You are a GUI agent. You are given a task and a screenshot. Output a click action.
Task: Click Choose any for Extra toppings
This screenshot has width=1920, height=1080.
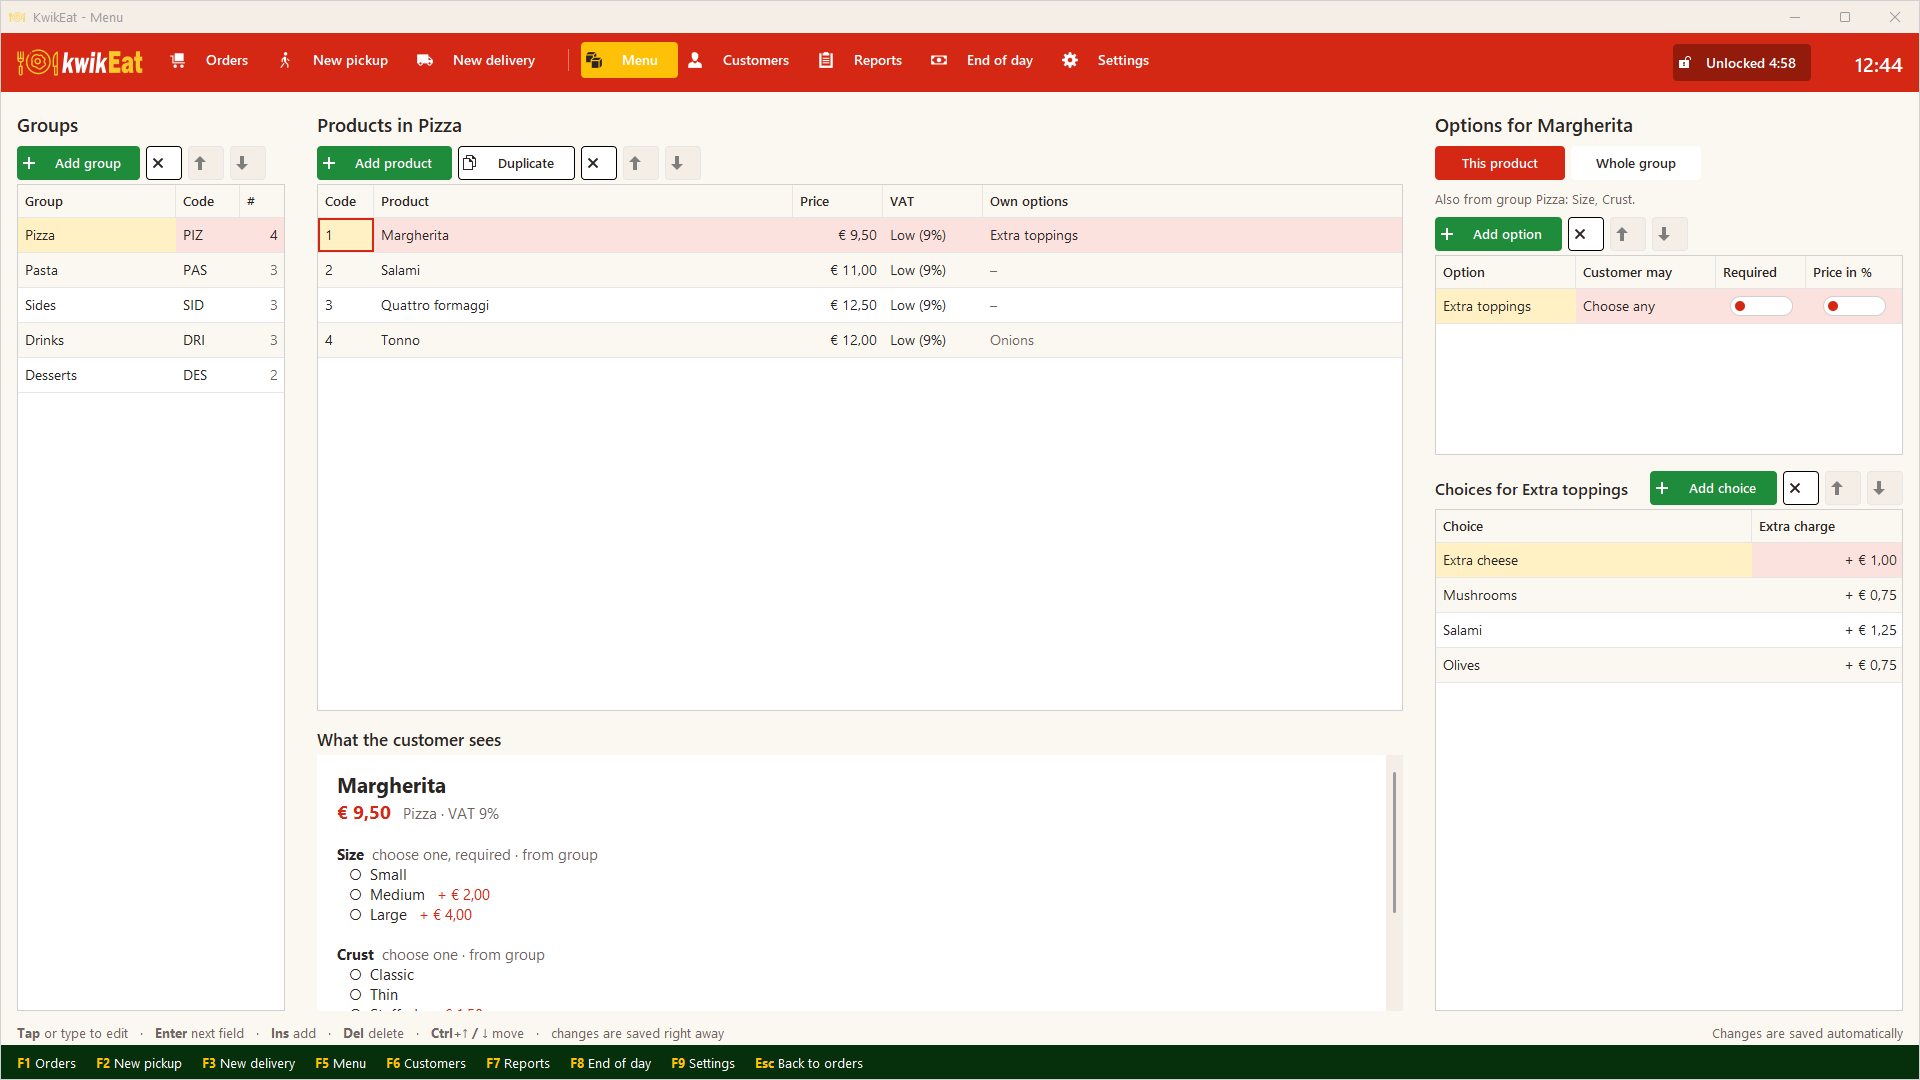[x=1644, y=306]
